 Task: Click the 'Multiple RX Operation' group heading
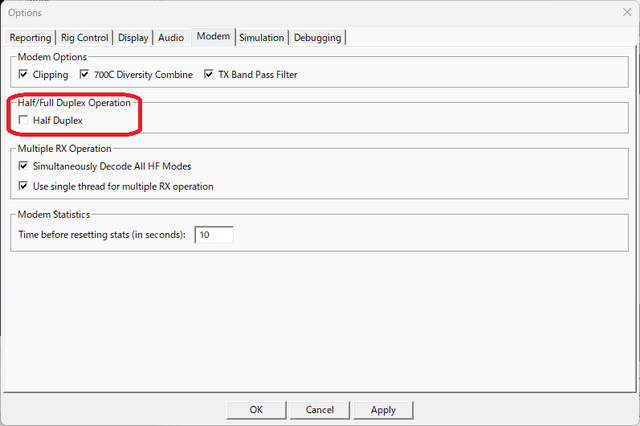(64, 149)
